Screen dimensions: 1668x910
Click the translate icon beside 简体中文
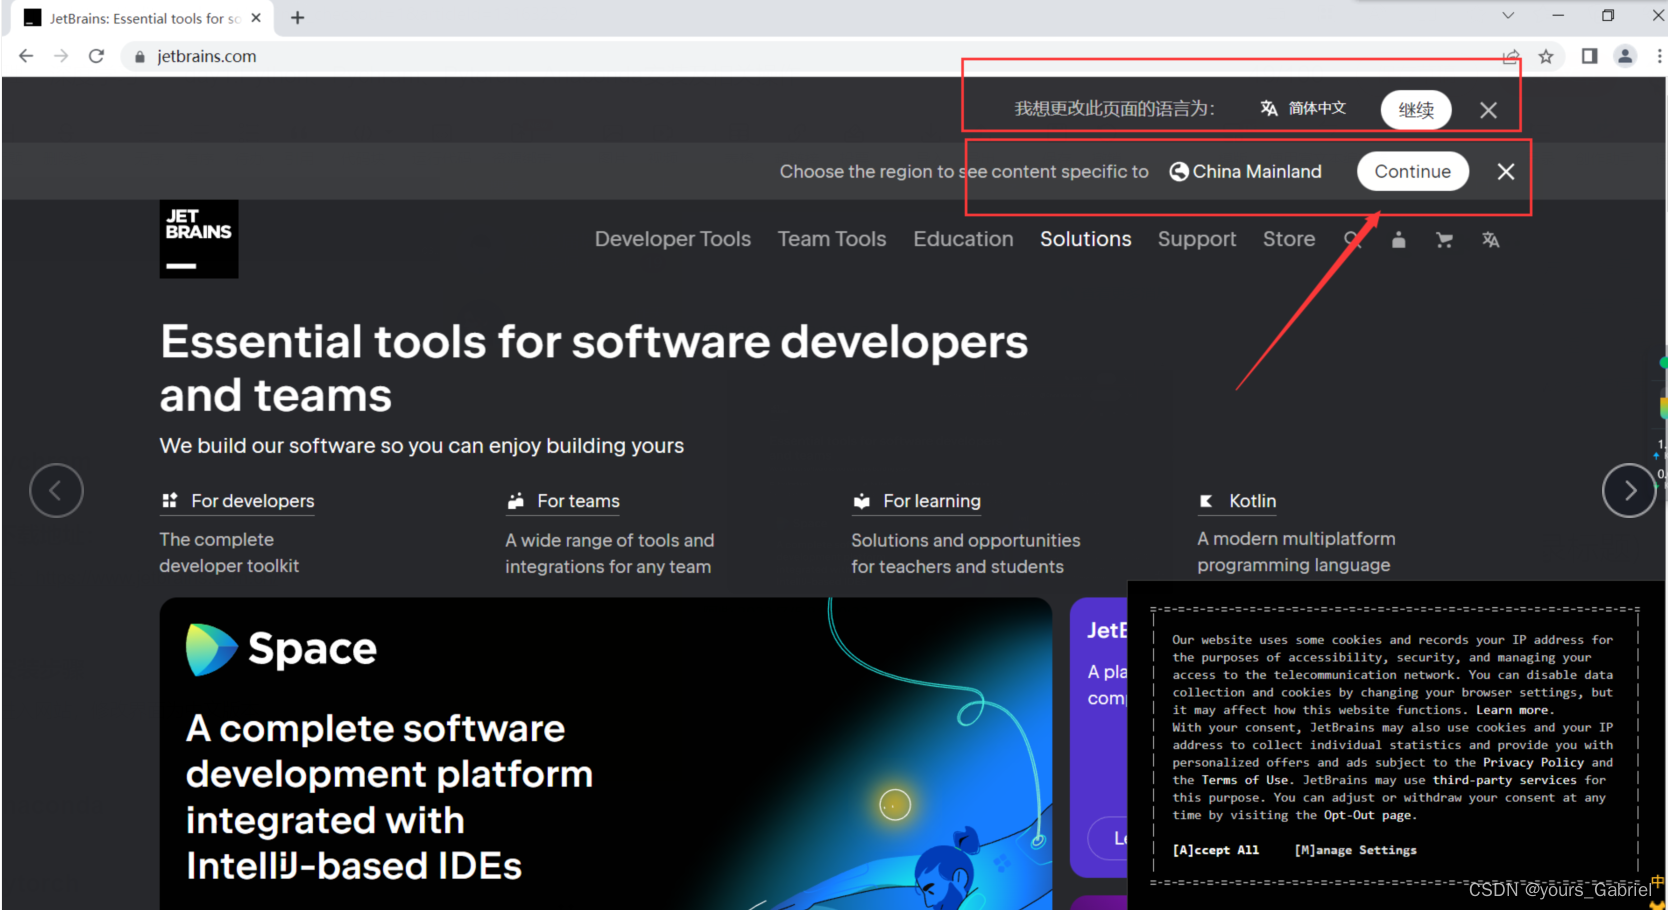(1268, 108)
